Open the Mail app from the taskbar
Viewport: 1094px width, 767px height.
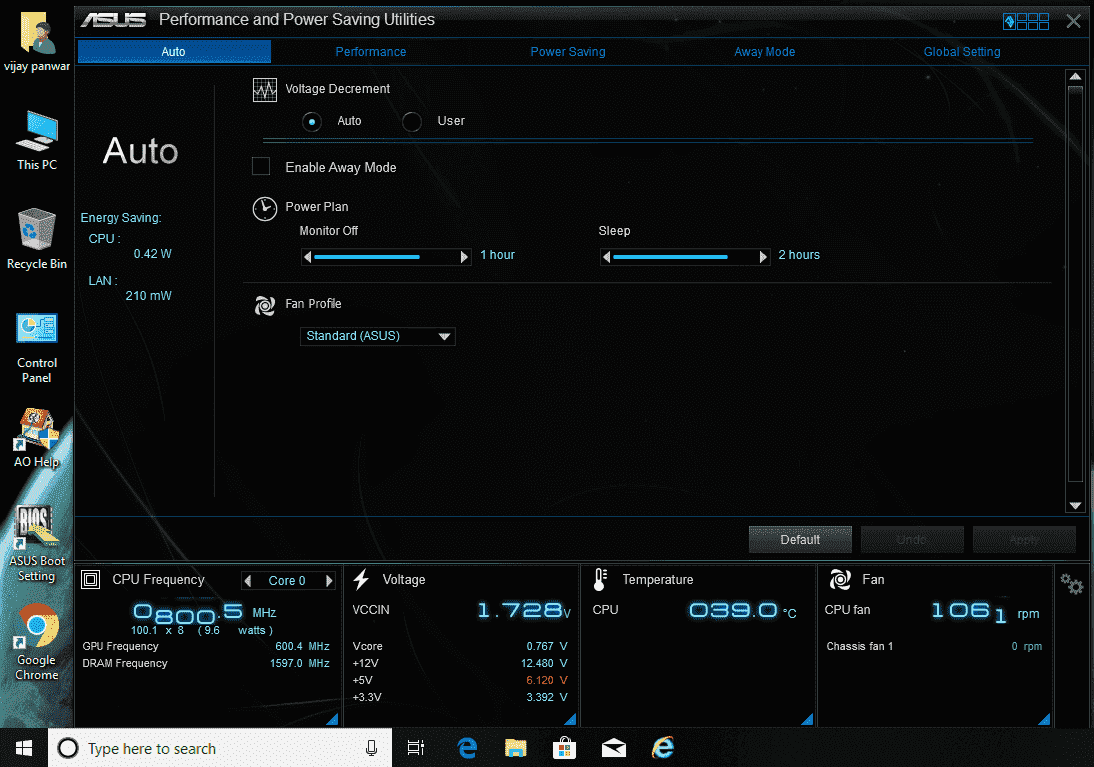click(x=614, y=748)
